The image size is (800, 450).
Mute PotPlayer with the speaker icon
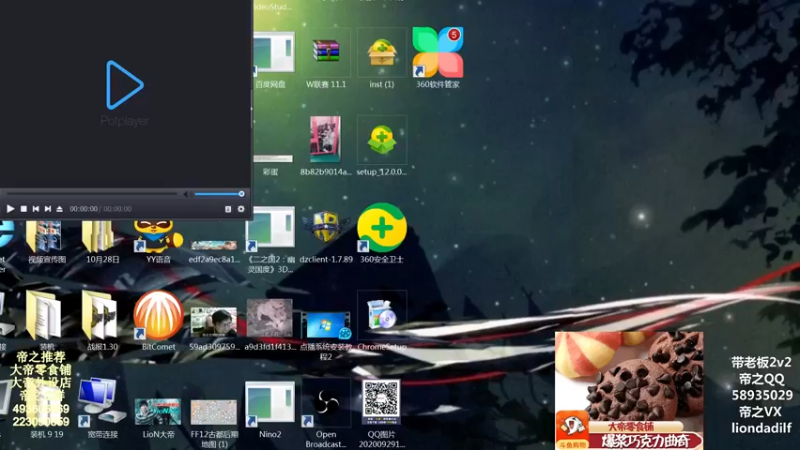tap(186, 194)
